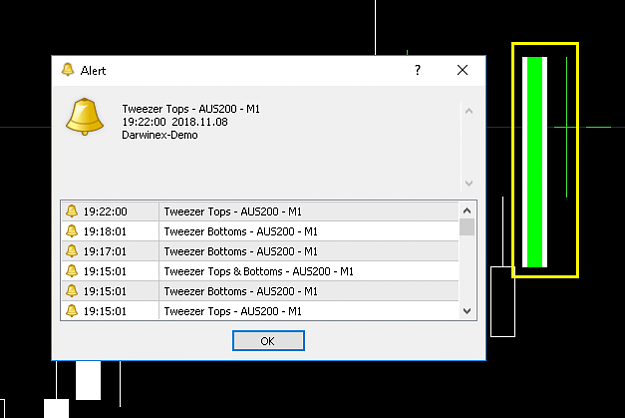
Task: Select the 19:15:01 Tweezer Tops alert row
Action: click(x=260, y=310)
